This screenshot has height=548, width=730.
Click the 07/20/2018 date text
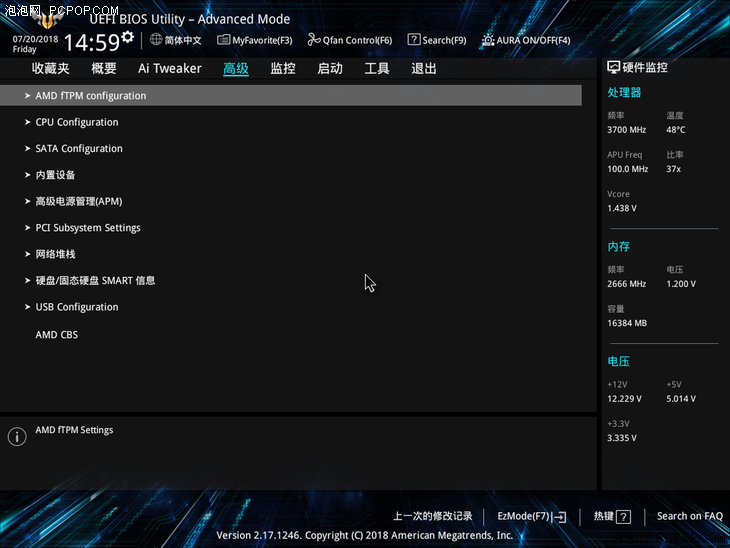pyautogui.click(x=35, y=39)
